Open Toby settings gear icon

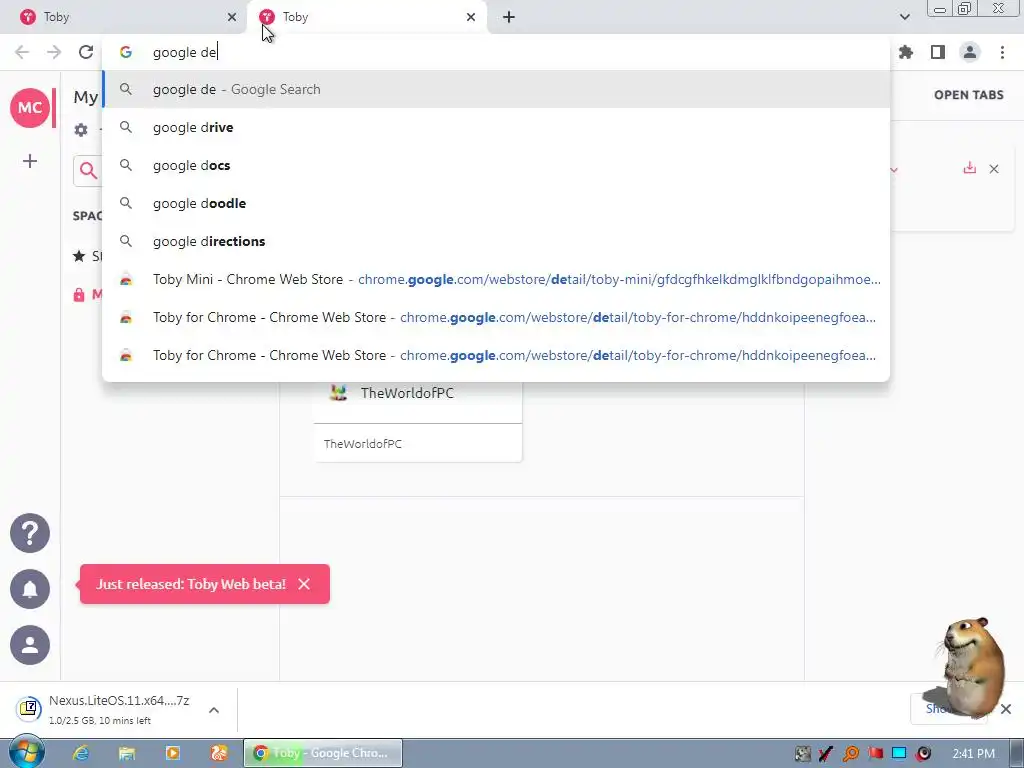coord(81,129)
